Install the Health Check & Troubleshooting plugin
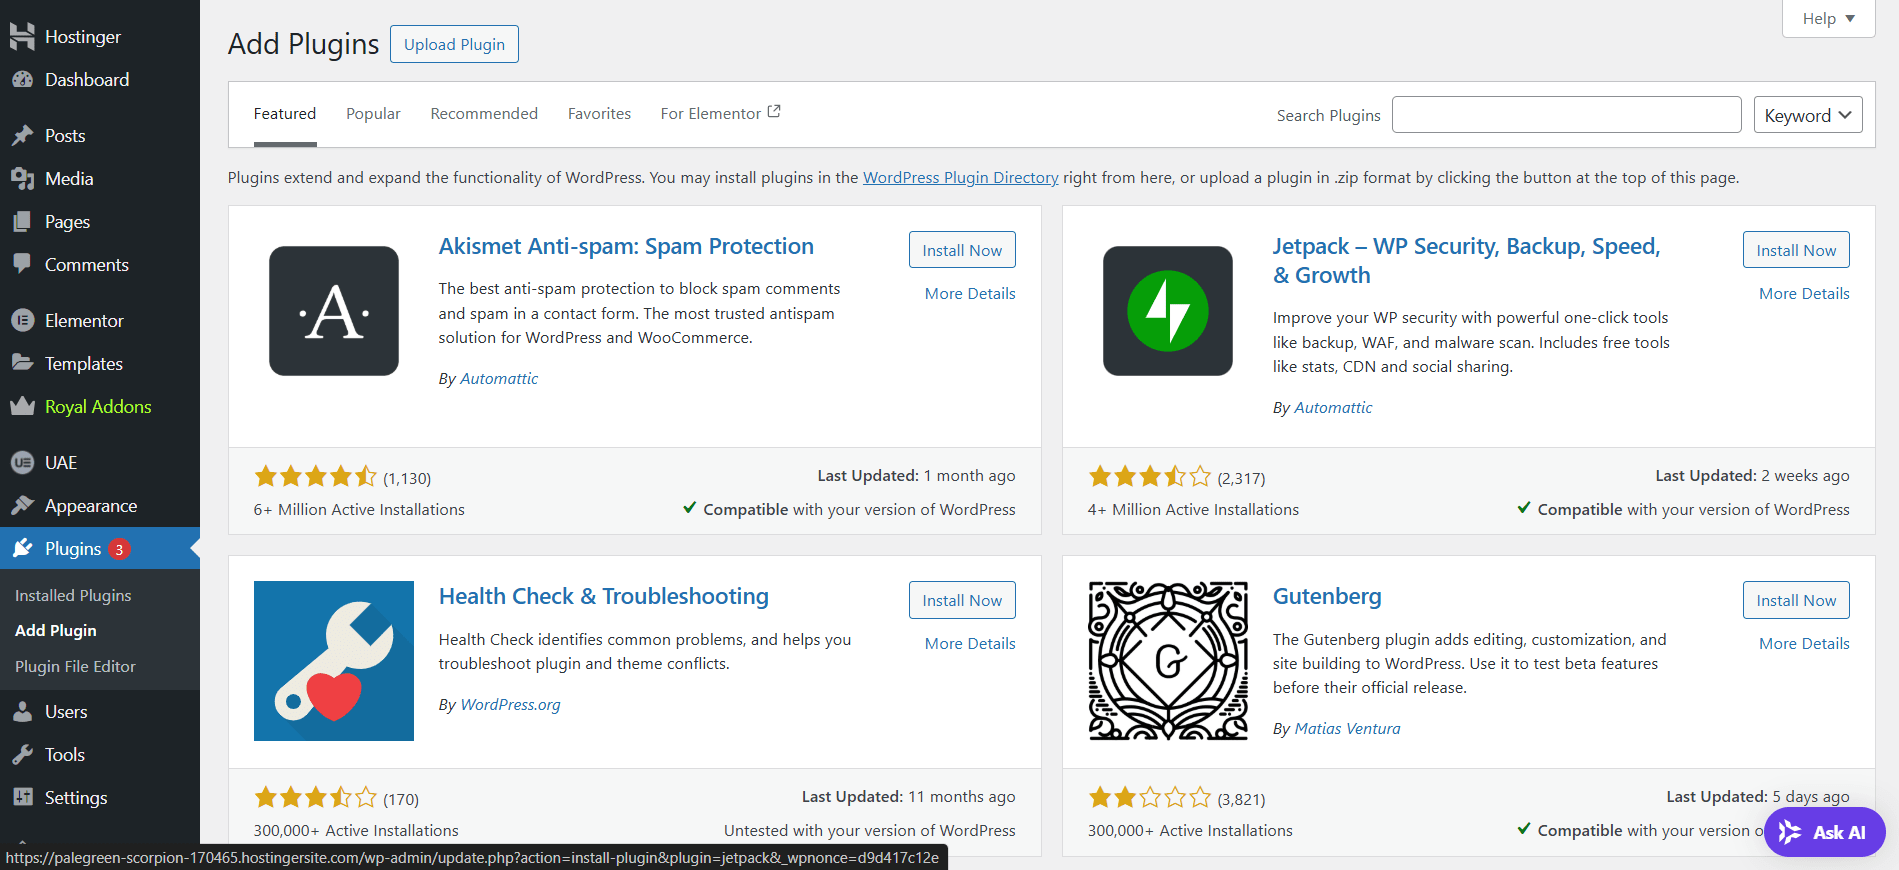This screenshot has height=870, width=1899. pyautogui.click(x=962, y=600)
